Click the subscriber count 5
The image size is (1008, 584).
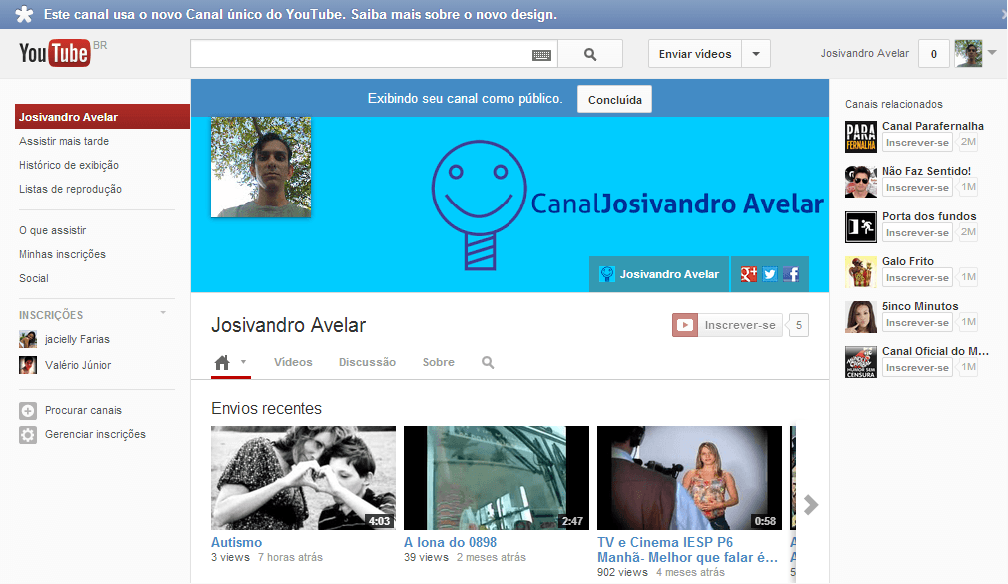point(798,325)
